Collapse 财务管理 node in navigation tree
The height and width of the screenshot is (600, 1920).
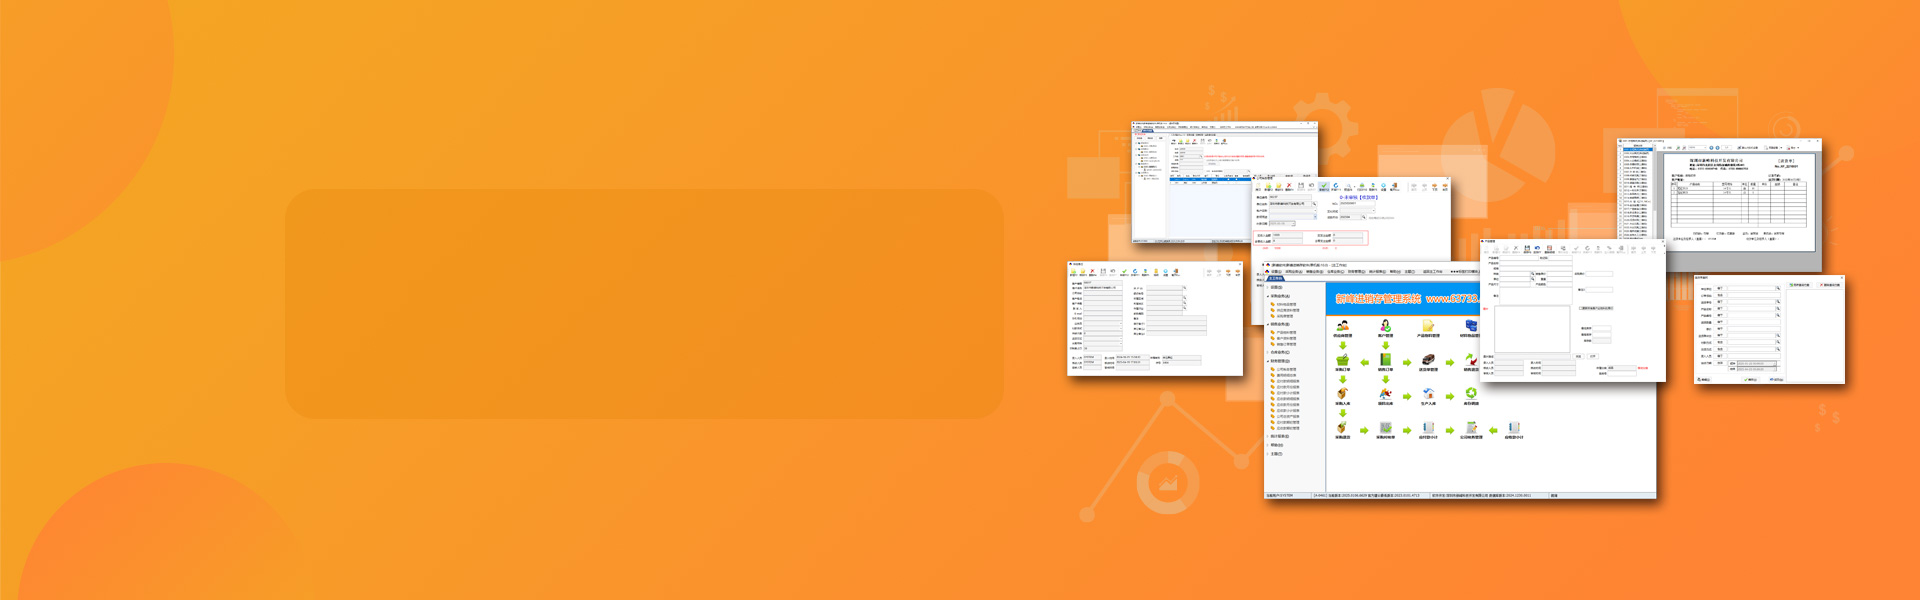click(1268, 361)
